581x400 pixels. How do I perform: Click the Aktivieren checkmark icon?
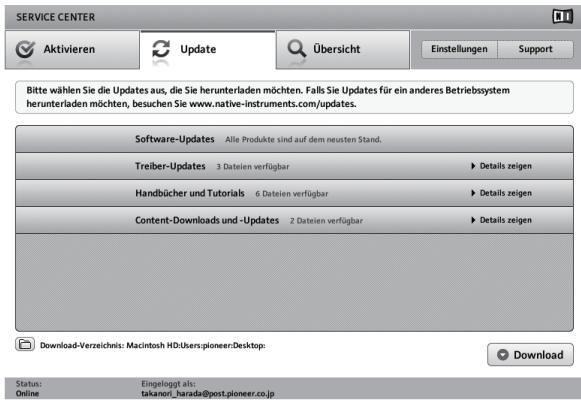click(25, 49)
